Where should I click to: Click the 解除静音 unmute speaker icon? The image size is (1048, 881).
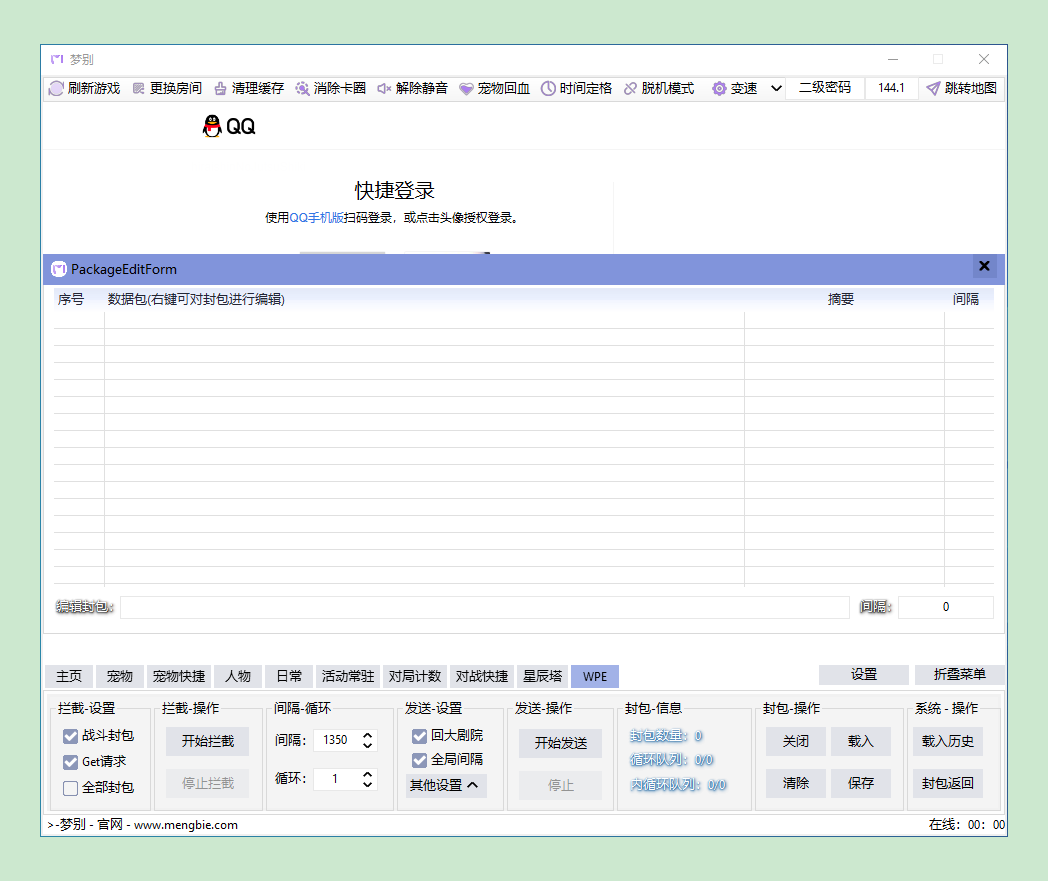pyautogui.click(x=384, y=88)
